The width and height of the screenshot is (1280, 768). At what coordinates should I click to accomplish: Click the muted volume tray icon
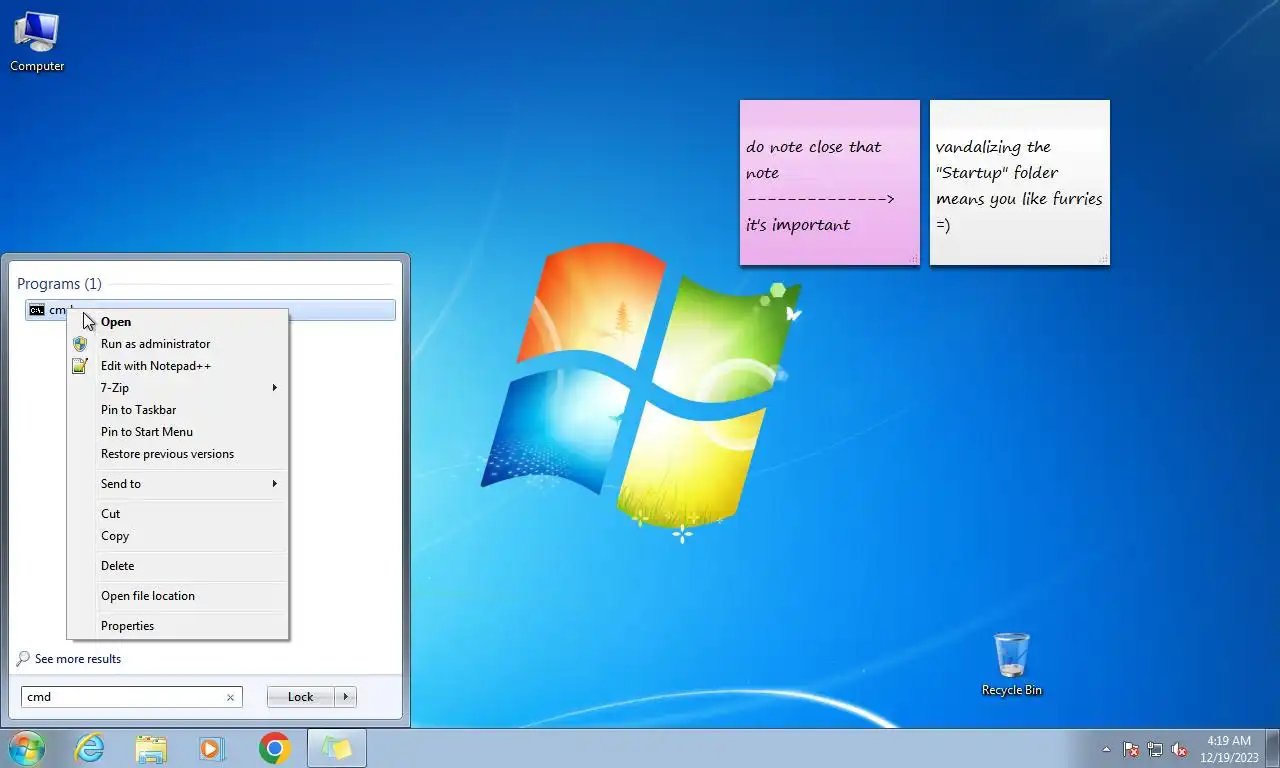pyautogui.click(x=1179, y=749)
